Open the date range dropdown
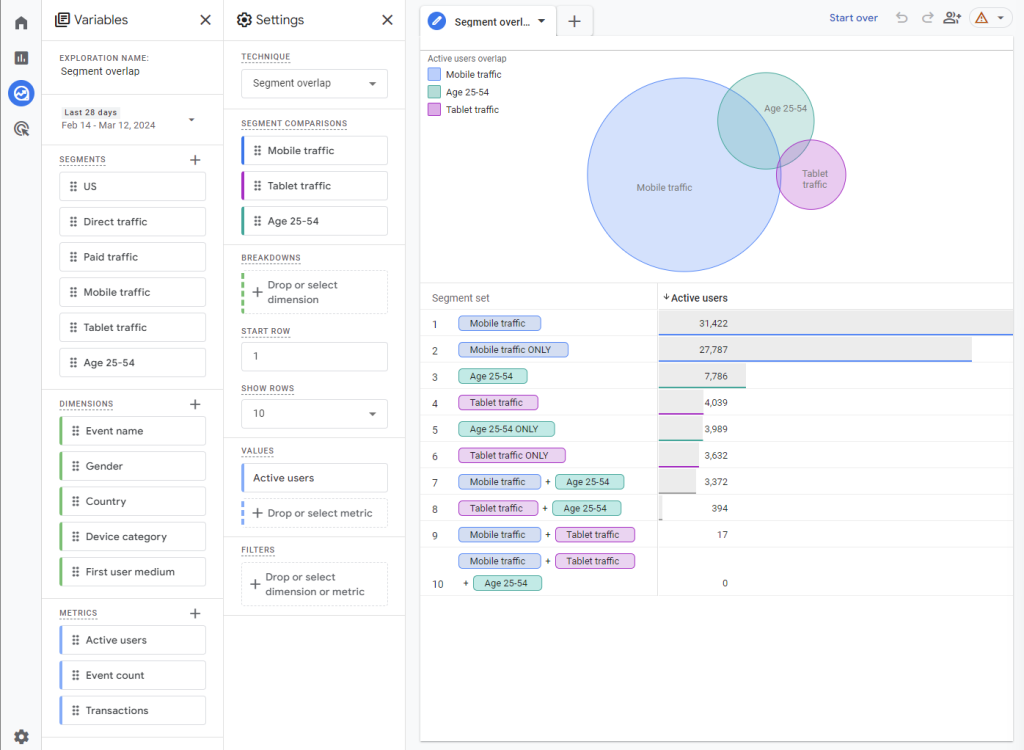 [x=129, y=119]
